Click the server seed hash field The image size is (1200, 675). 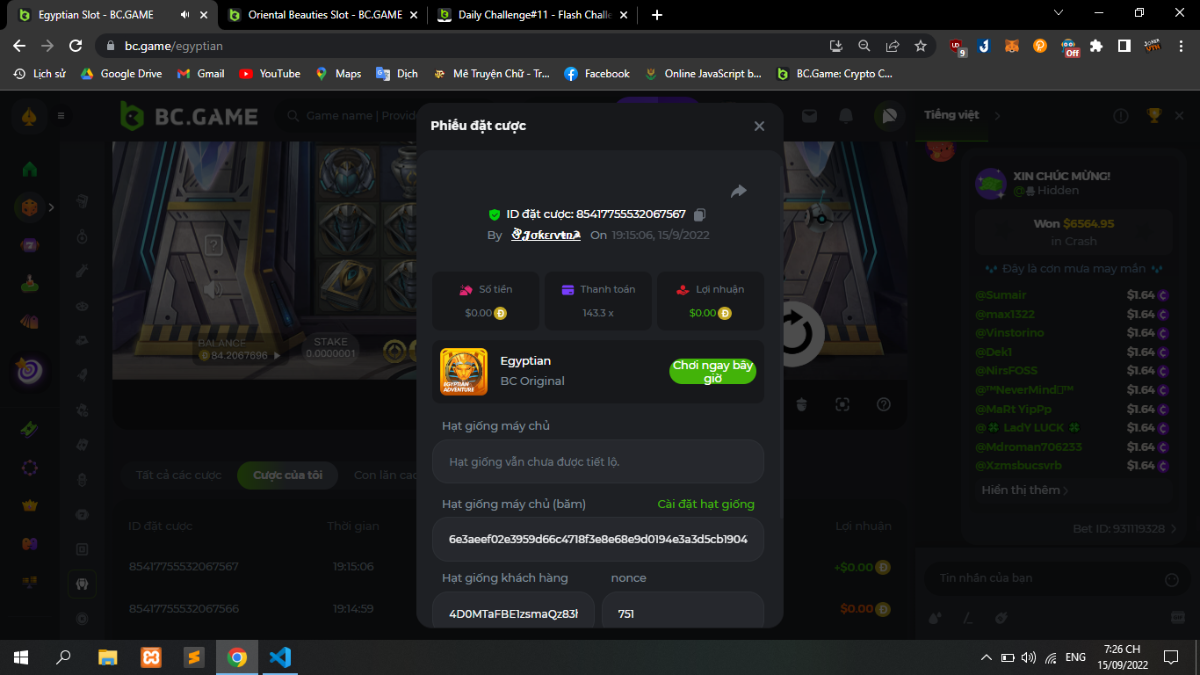[598, 539]
